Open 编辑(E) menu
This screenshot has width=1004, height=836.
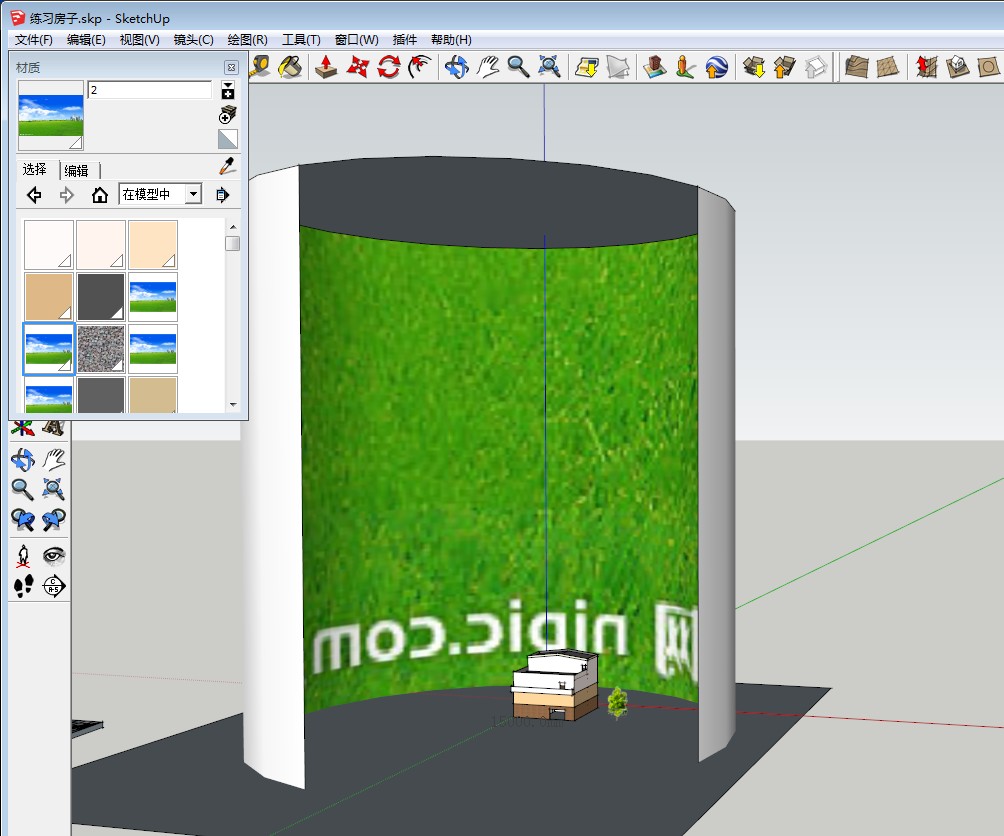(x=86, y=40)
